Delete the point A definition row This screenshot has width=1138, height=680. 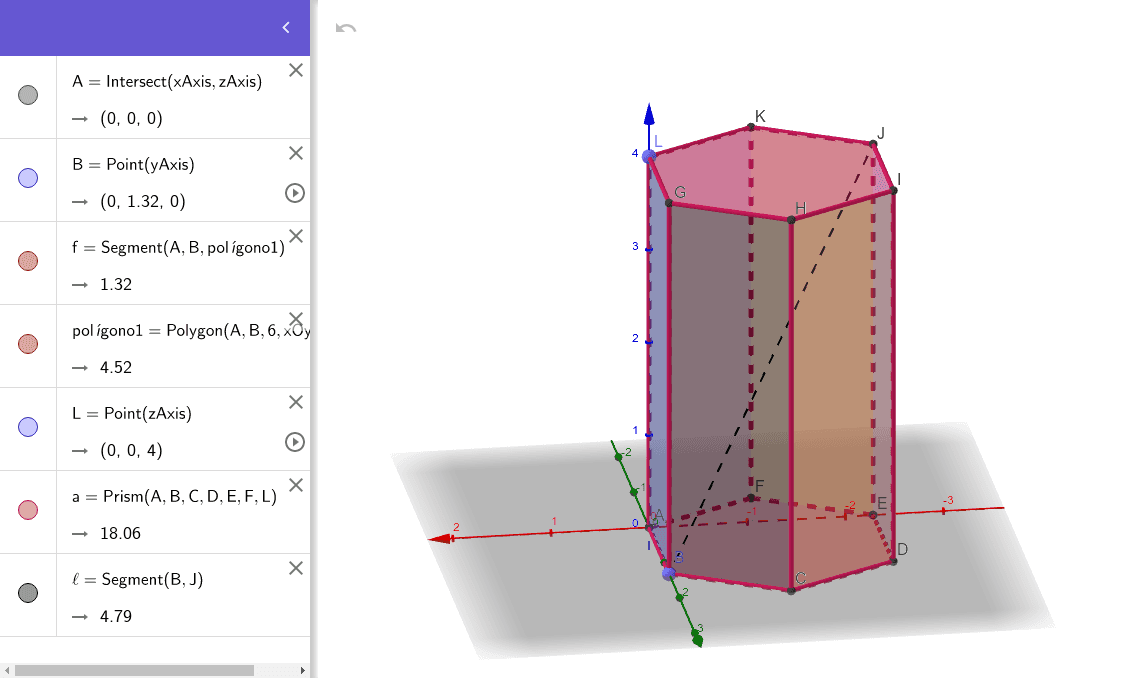click(295, 70)
